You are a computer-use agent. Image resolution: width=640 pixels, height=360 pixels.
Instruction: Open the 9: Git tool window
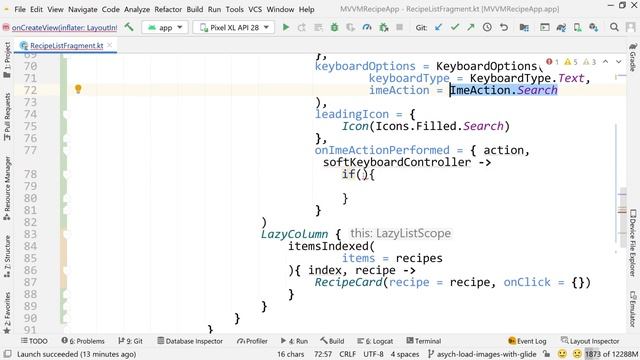pos(130,341)
